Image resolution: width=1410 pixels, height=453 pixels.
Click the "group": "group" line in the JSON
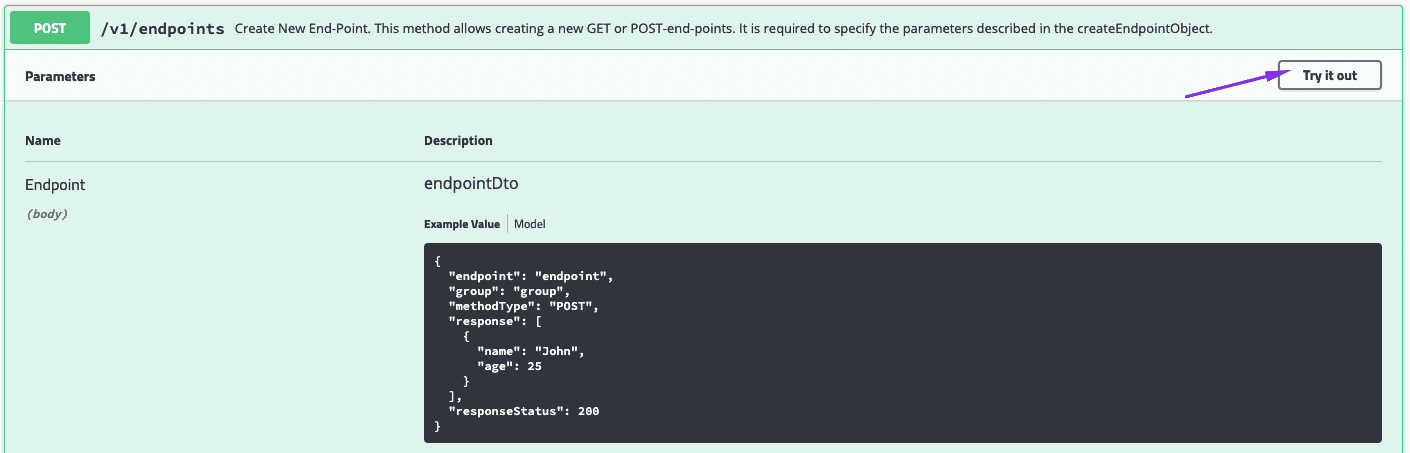click(509, 291)
